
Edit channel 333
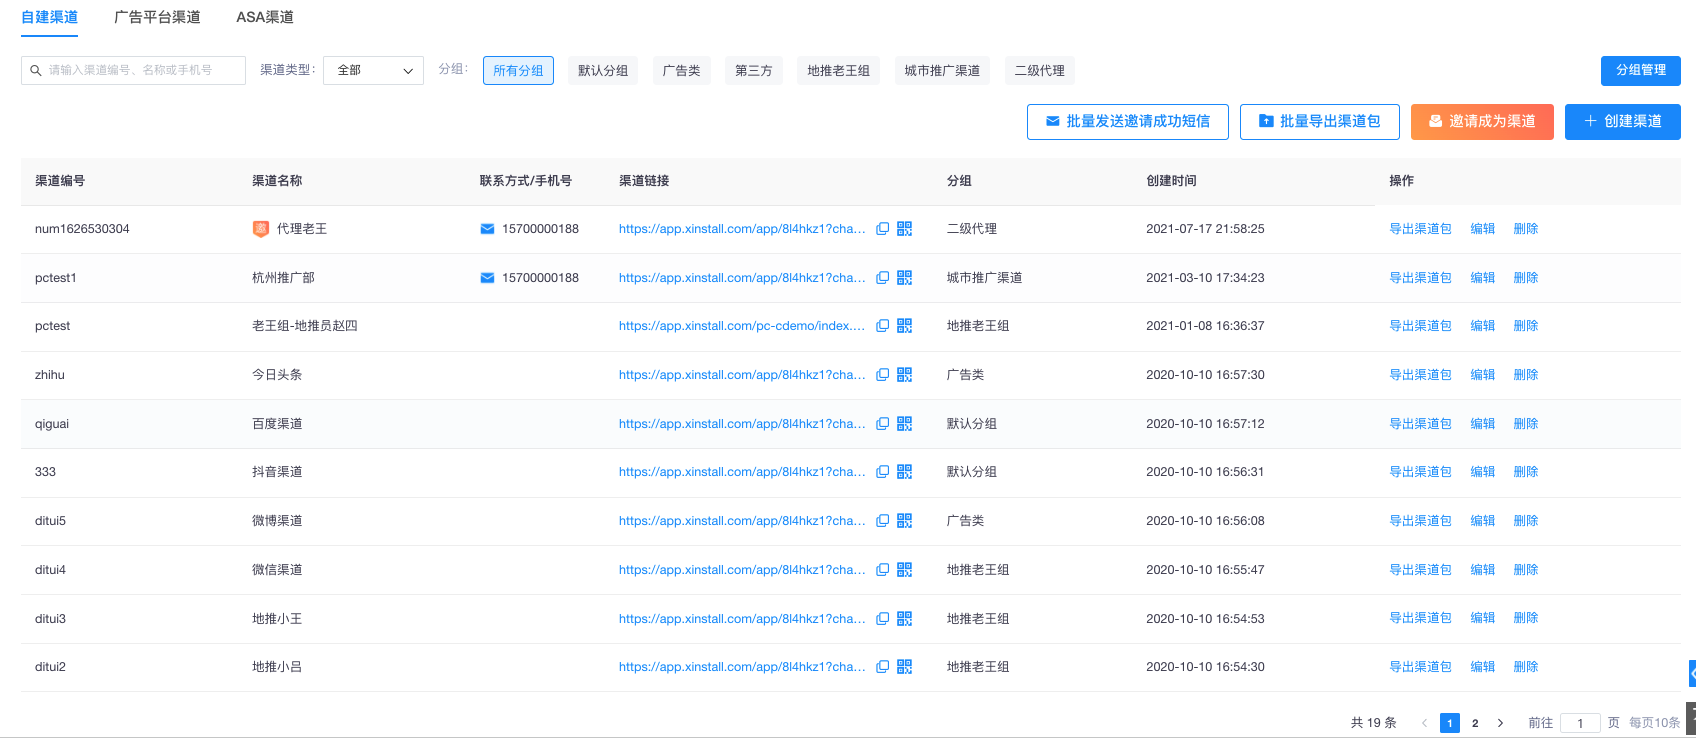(x=1483, y=472)
